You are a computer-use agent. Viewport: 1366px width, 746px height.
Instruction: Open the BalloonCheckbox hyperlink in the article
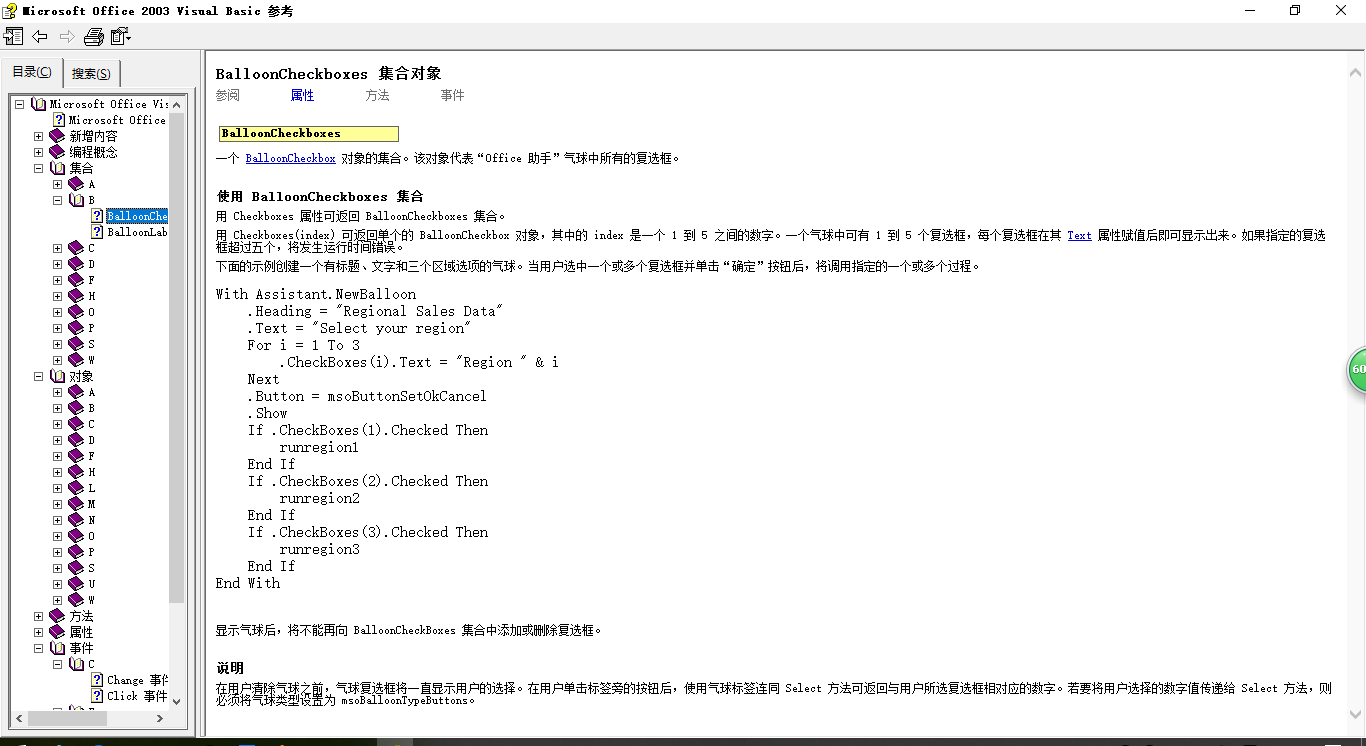coord(290,157)
